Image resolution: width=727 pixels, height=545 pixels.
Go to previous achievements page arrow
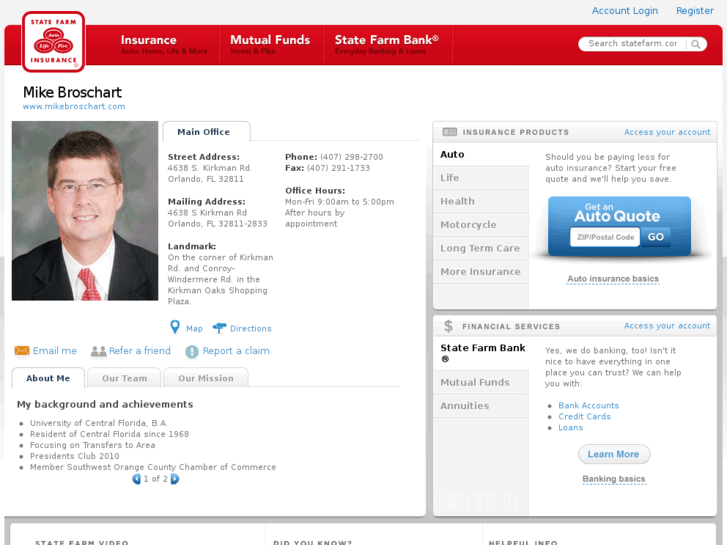pos(136,479)
